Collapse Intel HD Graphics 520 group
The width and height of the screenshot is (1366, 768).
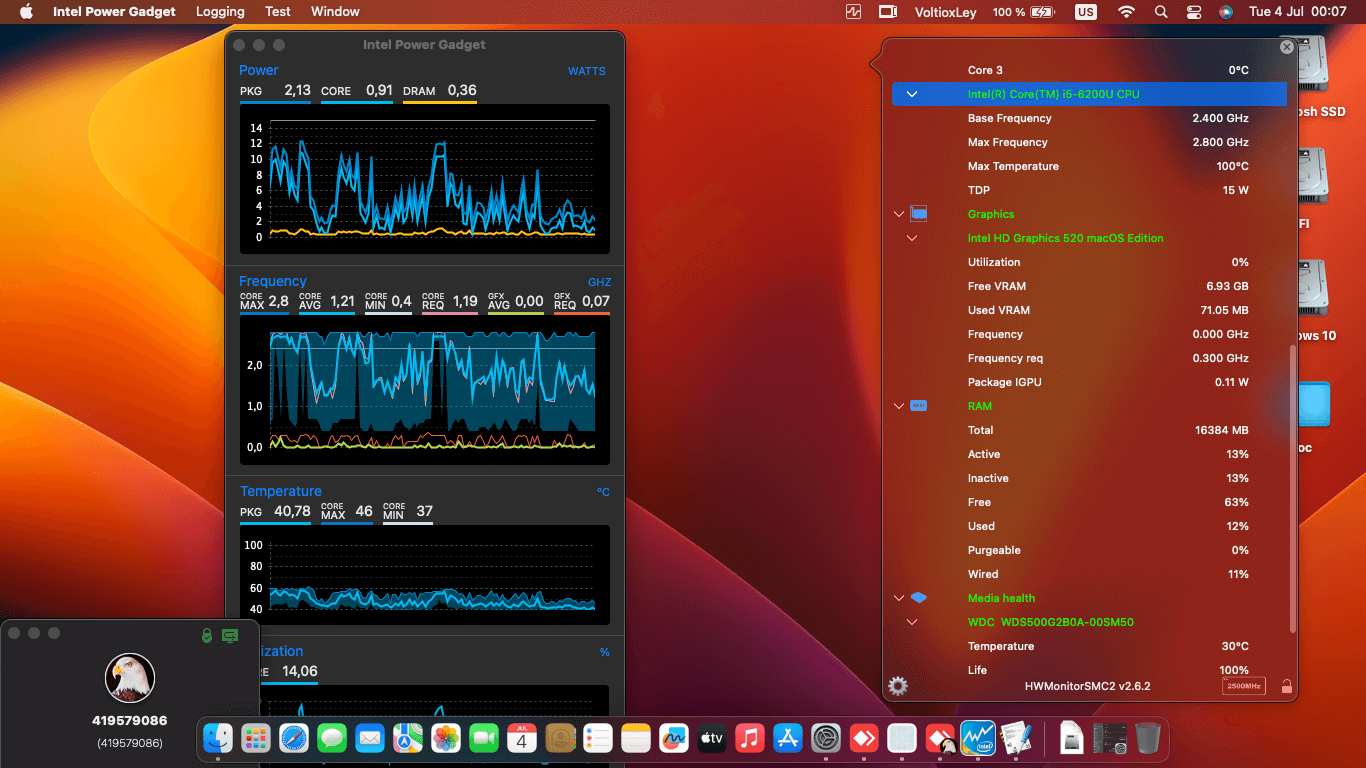pyautogui.click(x=912, y=238)
